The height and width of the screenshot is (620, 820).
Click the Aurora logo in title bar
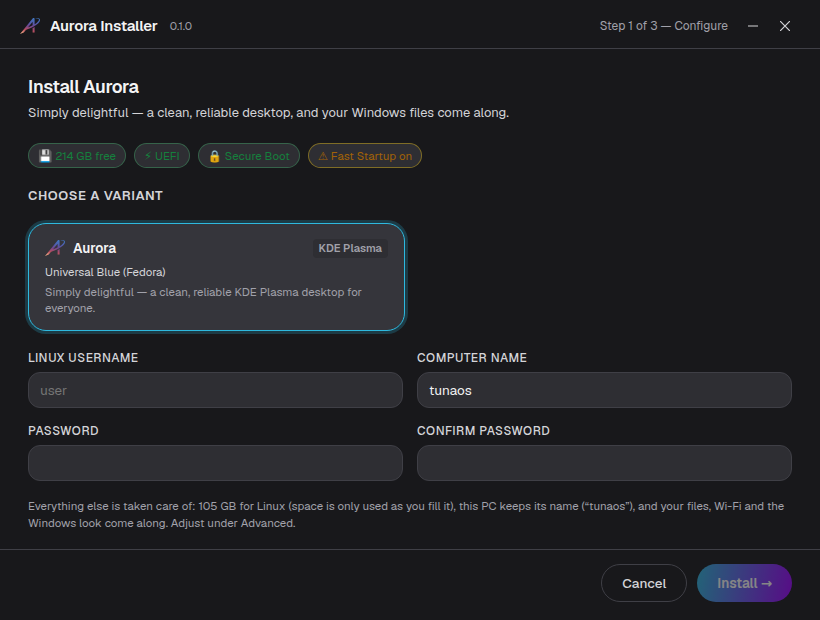pos(30,26)
